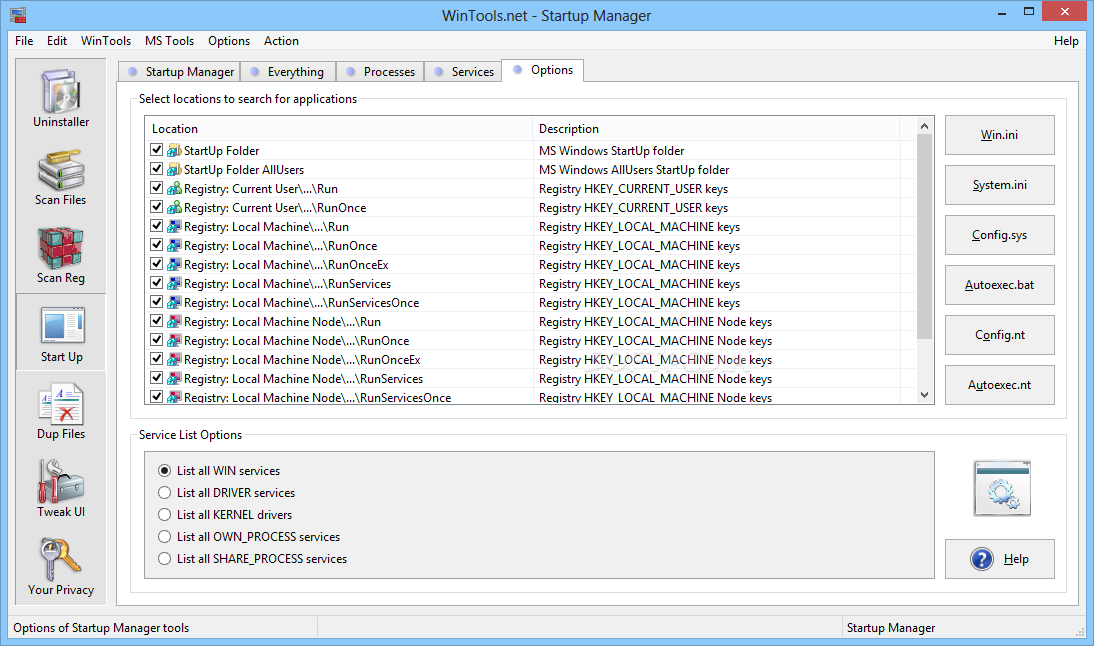
Task: Click 'Registry: Local Machine Node\...\RunOnceEx' row text
Action: coord(302,360)
